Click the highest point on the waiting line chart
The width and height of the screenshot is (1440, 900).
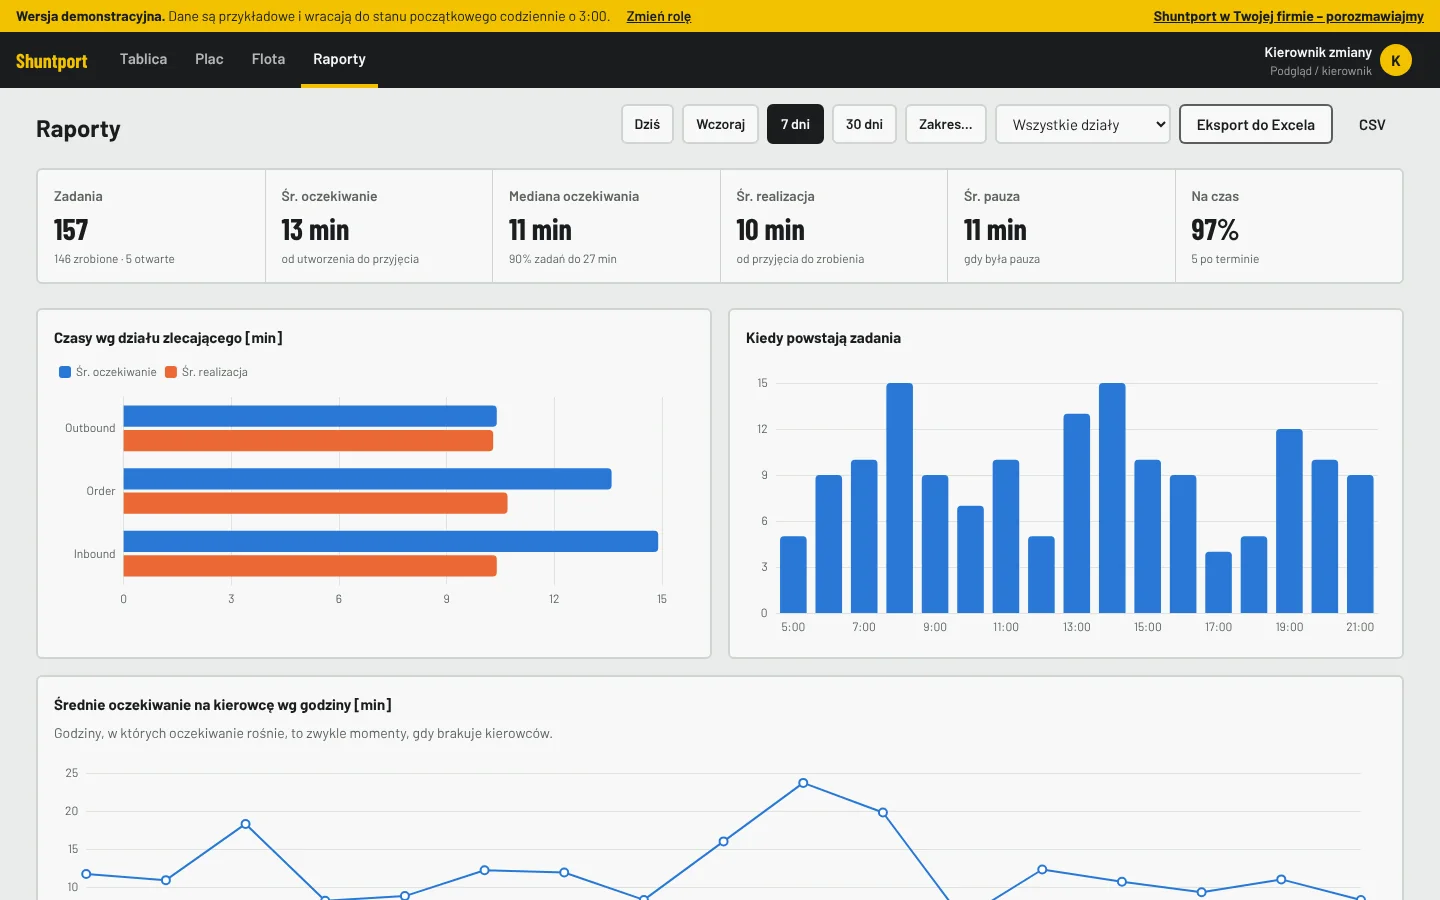pyautogui.click(x=803, y=783)
